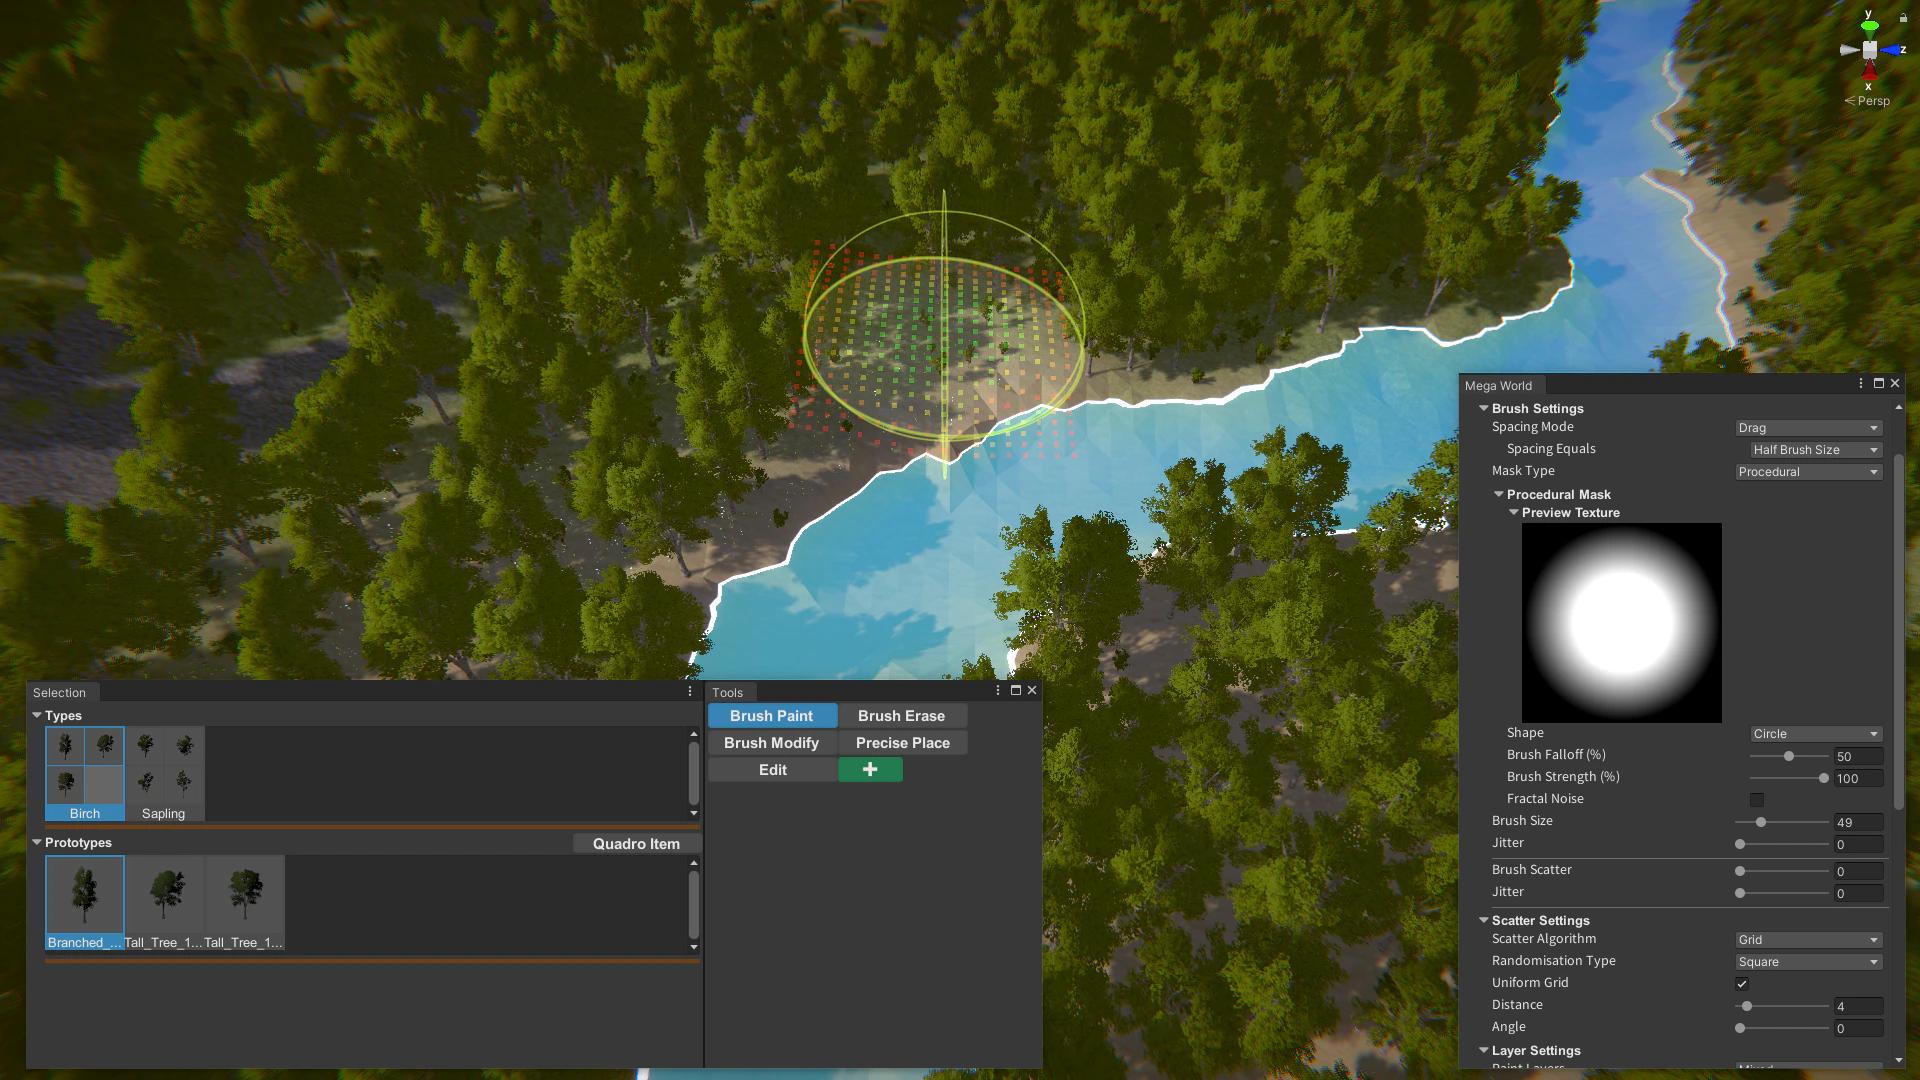1920x1080 pixels.
Task: Click the blue Z axis cone on gizmo
Action: pos(1891,50)
